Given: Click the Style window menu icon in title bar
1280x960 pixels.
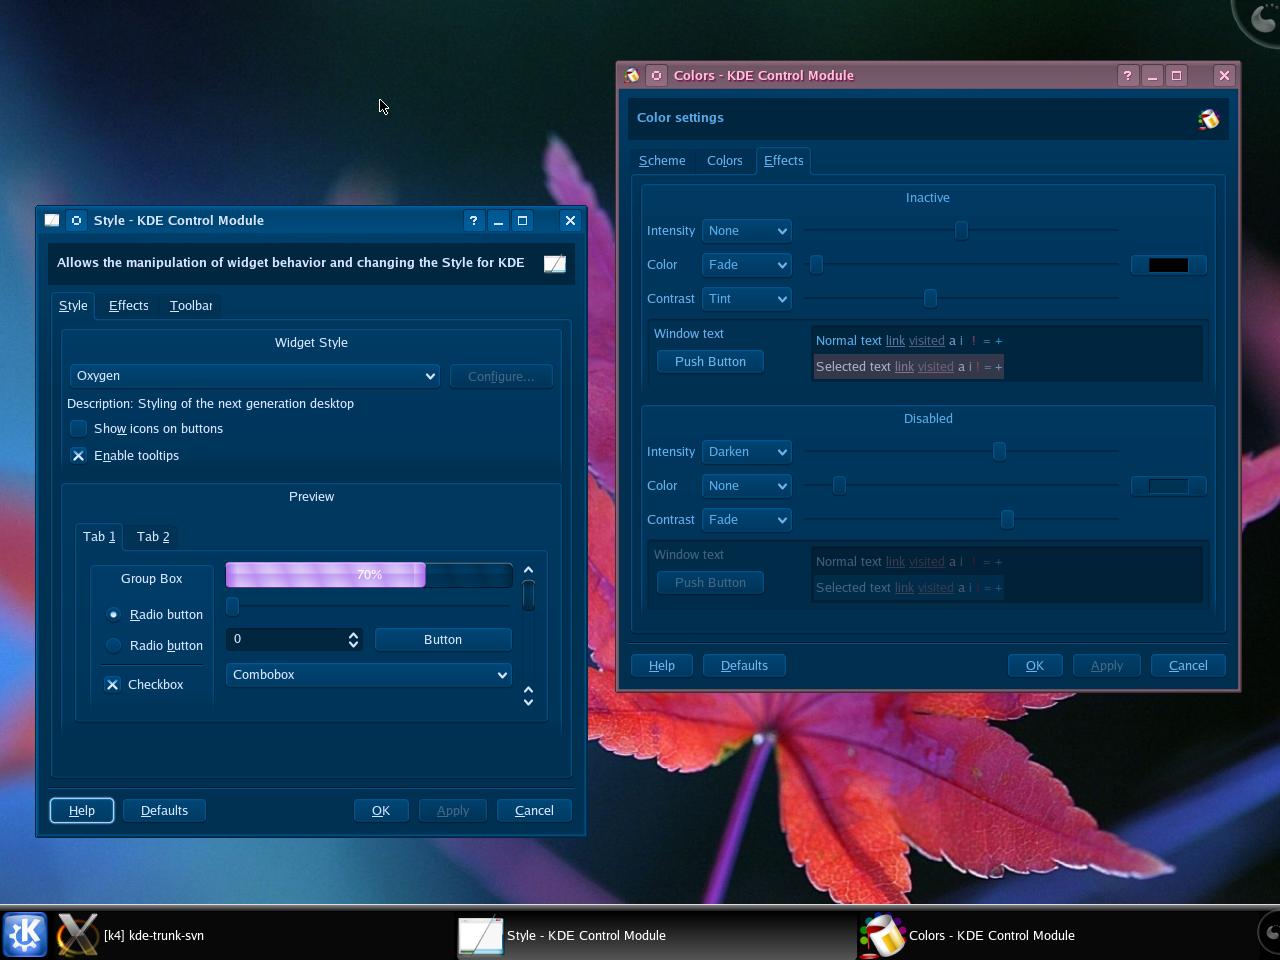Looking at the screenshot, I should click(x=52, y=220).
